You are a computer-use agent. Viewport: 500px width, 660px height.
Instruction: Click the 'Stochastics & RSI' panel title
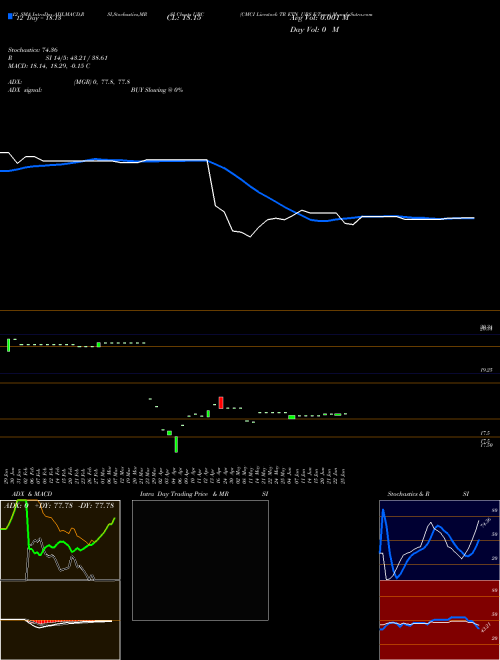click(x=428, y=494)
